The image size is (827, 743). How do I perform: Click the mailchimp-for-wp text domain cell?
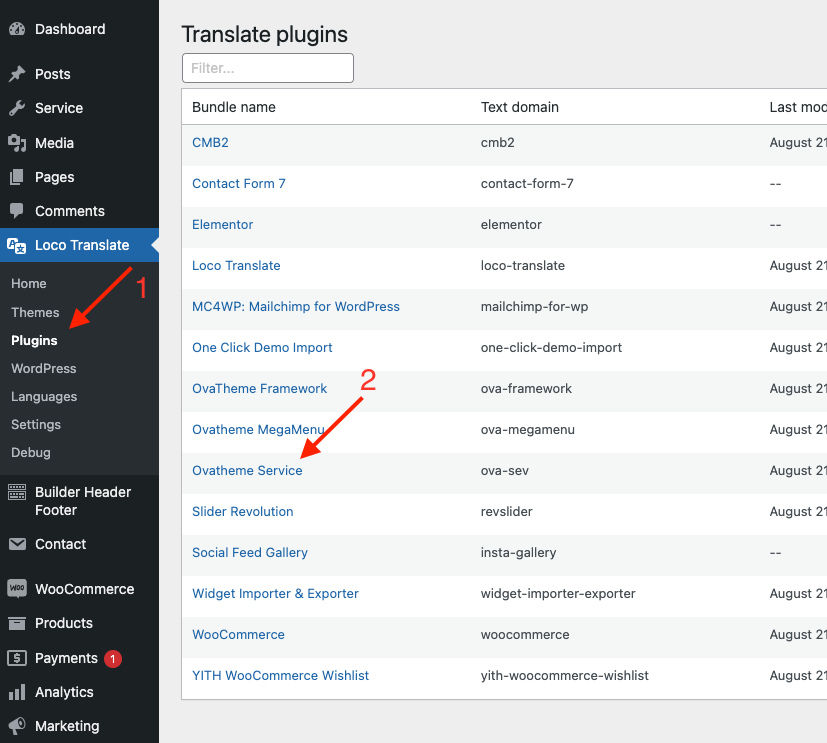coord(534,307)
